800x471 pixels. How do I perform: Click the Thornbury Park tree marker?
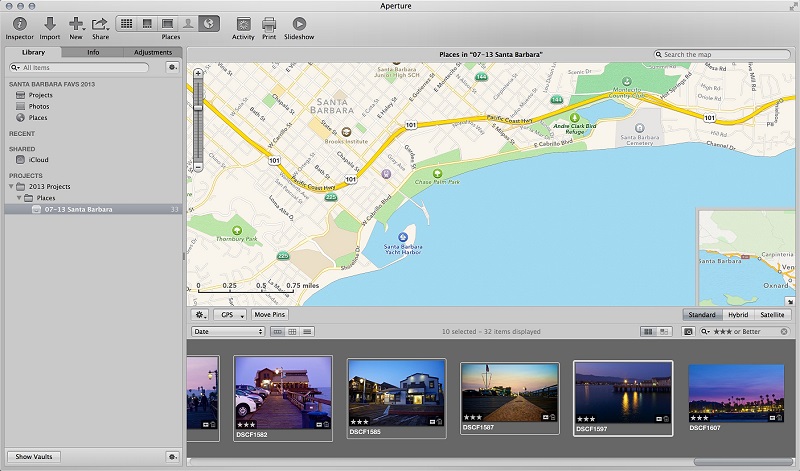coord(237,231)
